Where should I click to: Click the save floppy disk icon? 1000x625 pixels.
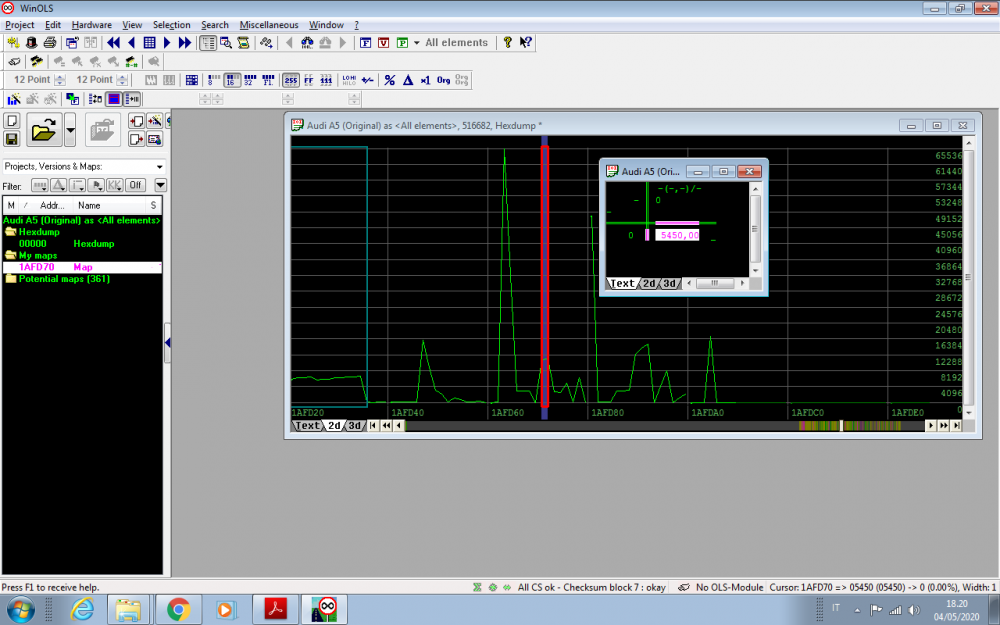tap(11, 138)
